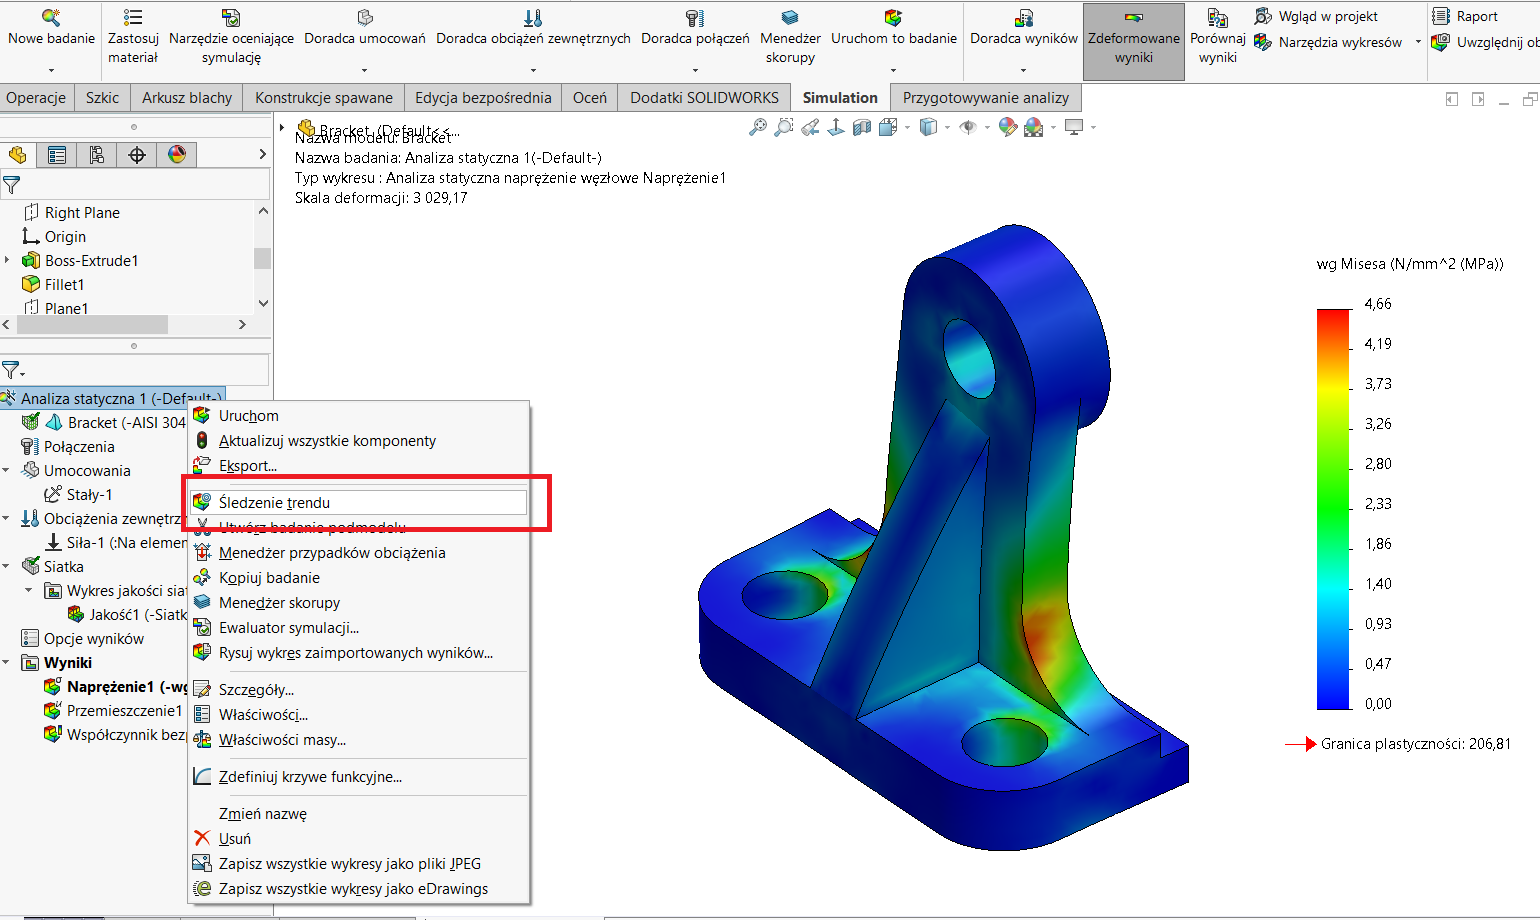Click the View Orientation cube icon
Image resolution: width=1540 pixels, height=920 pixels.
pyautogui.click(x=887, y=127)
